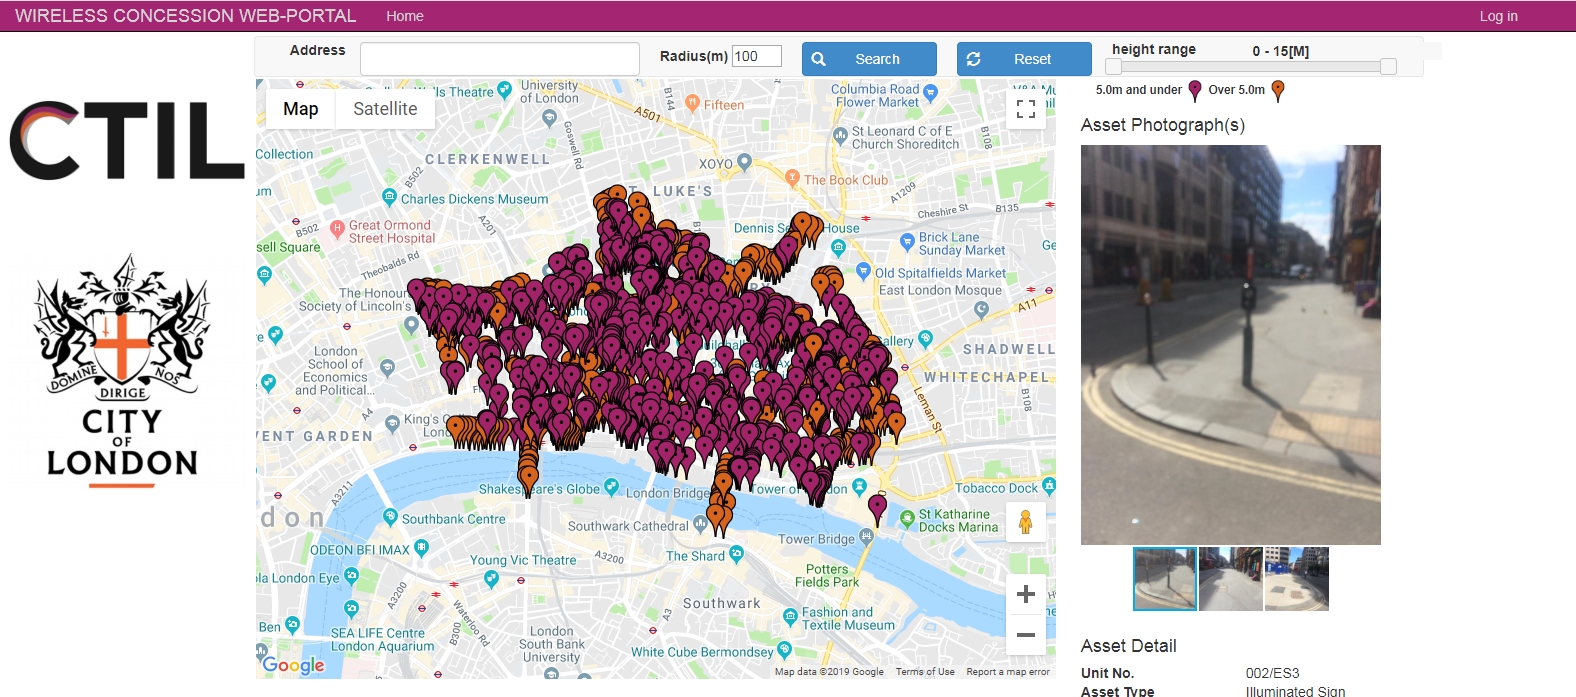Click the Wireless Concession Web-Portal title
The height and width of the screenshot is (697, 1576).
[185, 16]
